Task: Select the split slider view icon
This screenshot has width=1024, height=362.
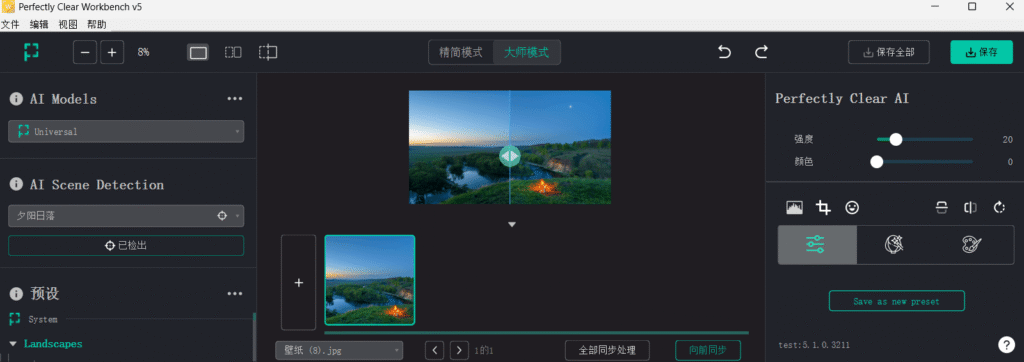Action: [268, 52]
